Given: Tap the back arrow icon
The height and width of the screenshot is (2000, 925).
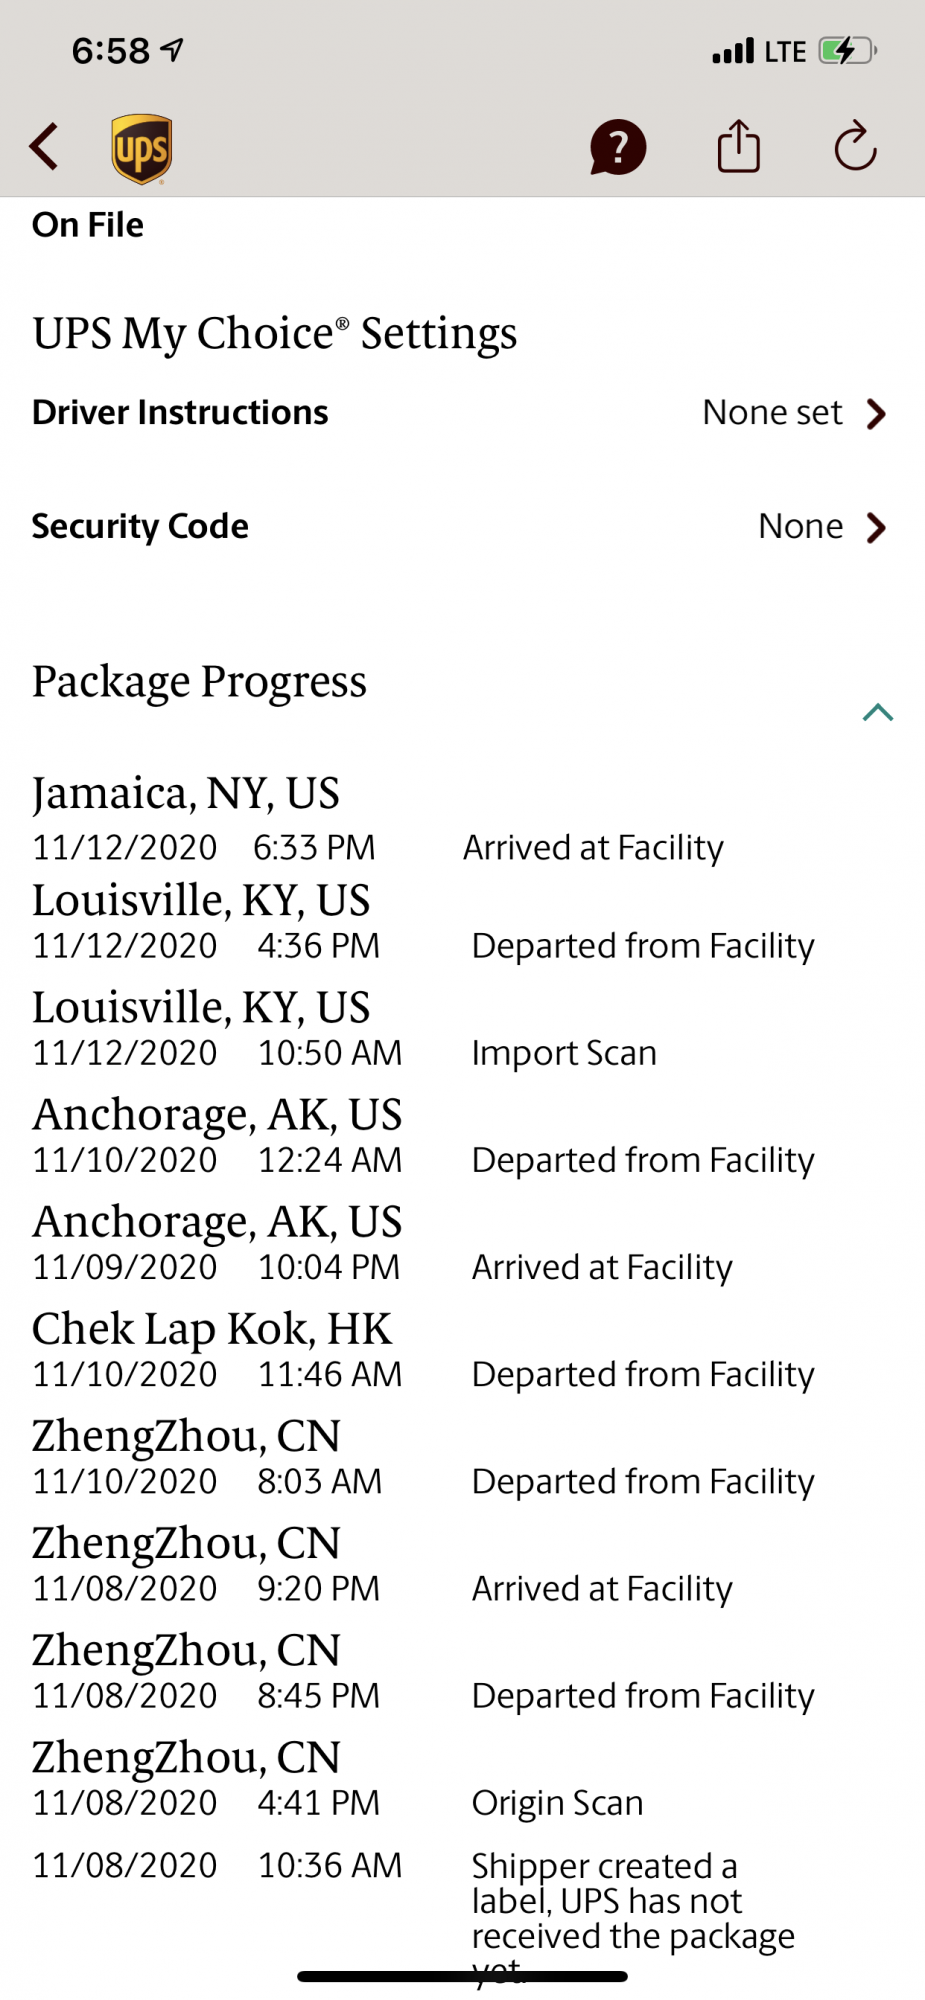Looking at the screenshot, I should (x=44, y=148).
